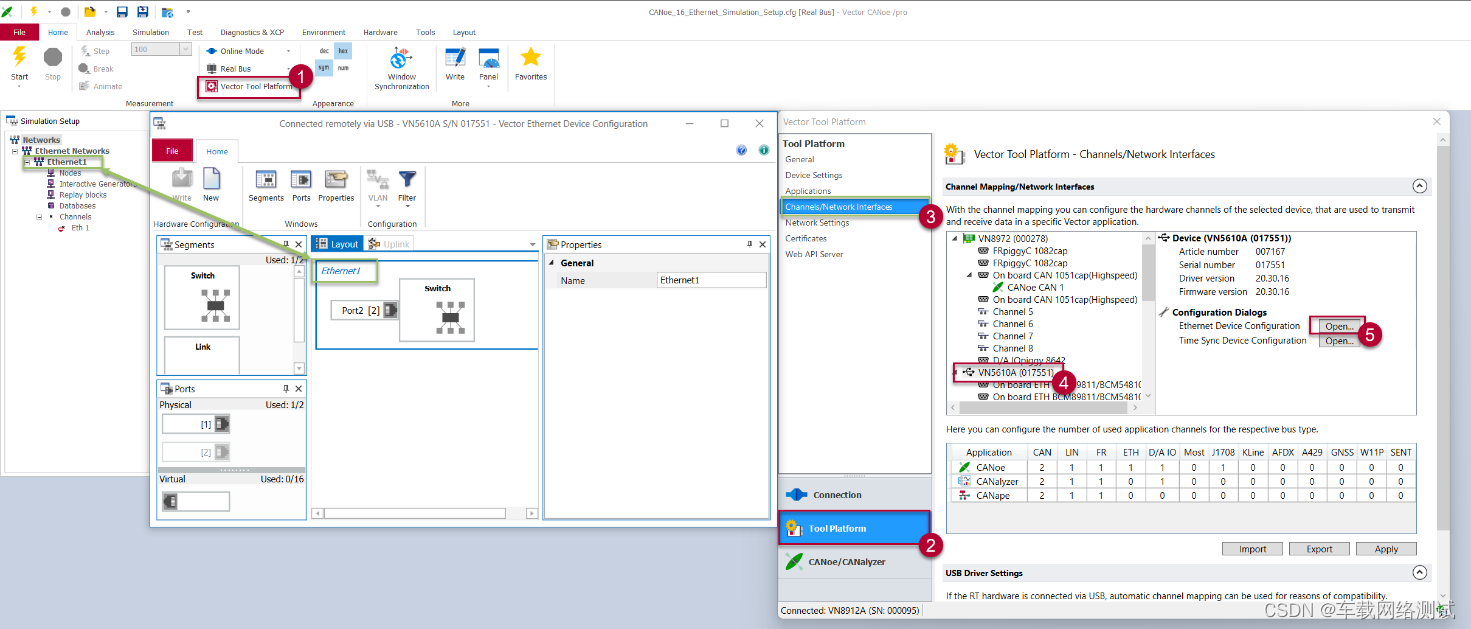Open Time Sync Device Configuration dialog
The height and width of the screenshot is (629, 1471).
tap(1339, 341)
